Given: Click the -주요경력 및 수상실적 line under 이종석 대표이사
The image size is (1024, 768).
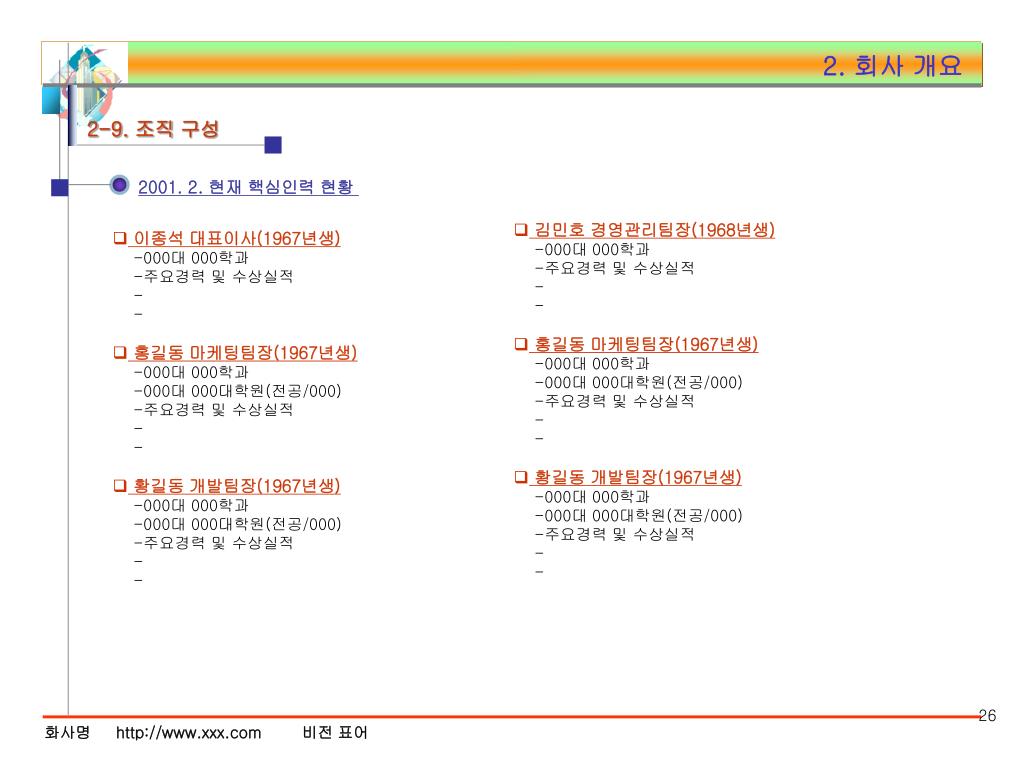Looking at the screenshot, I should click(213, 276).
